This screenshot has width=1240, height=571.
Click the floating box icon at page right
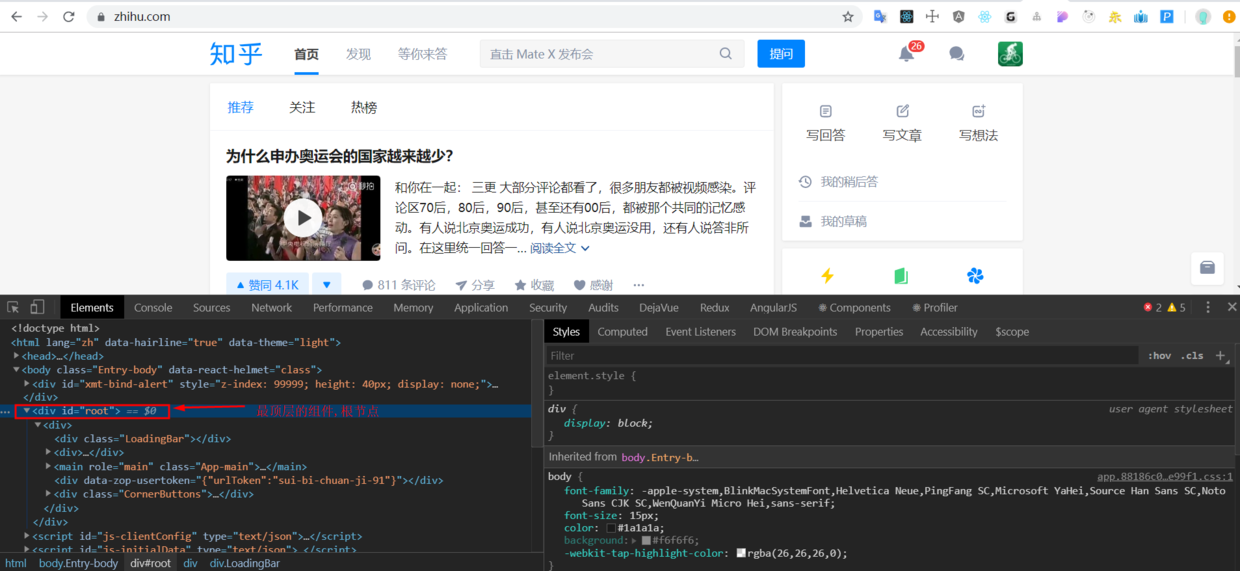point(1207,268)
